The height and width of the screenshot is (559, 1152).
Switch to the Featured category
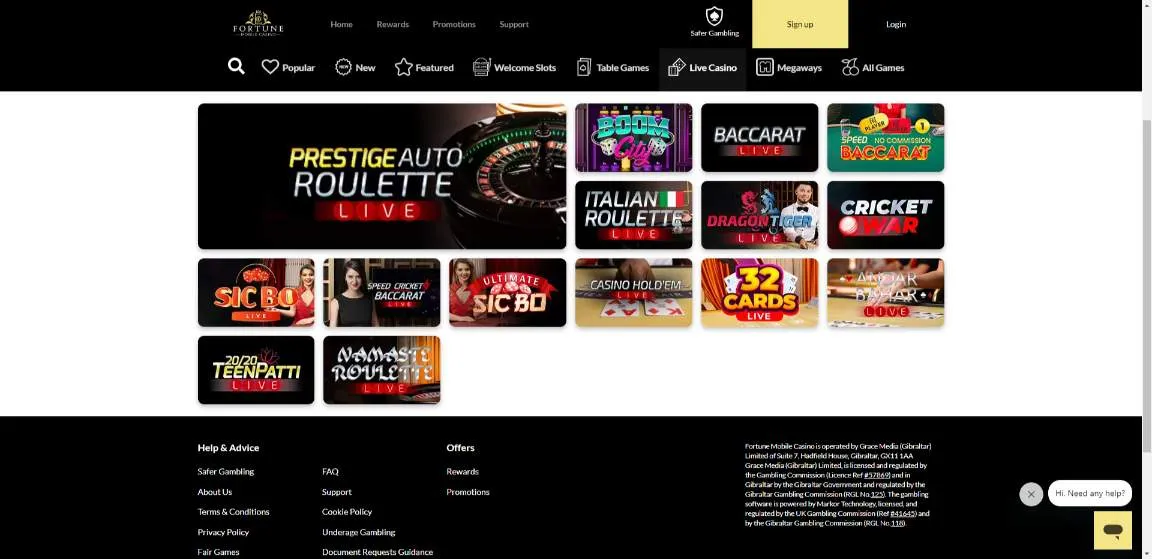click(424, 68)
